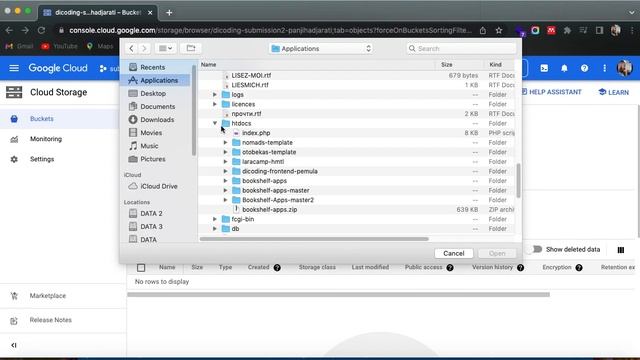This screenshot has height=360, width=640.
Task: Activate Cloud Shell terminal icon
Action: (544, 69)
